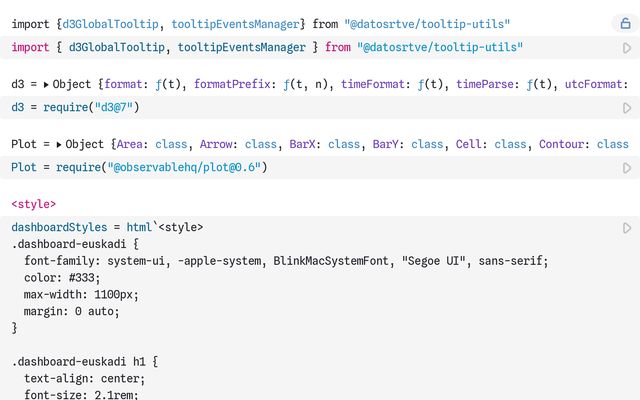Click the lock icon at top right

pyautogui.click(x=626, y=23)
